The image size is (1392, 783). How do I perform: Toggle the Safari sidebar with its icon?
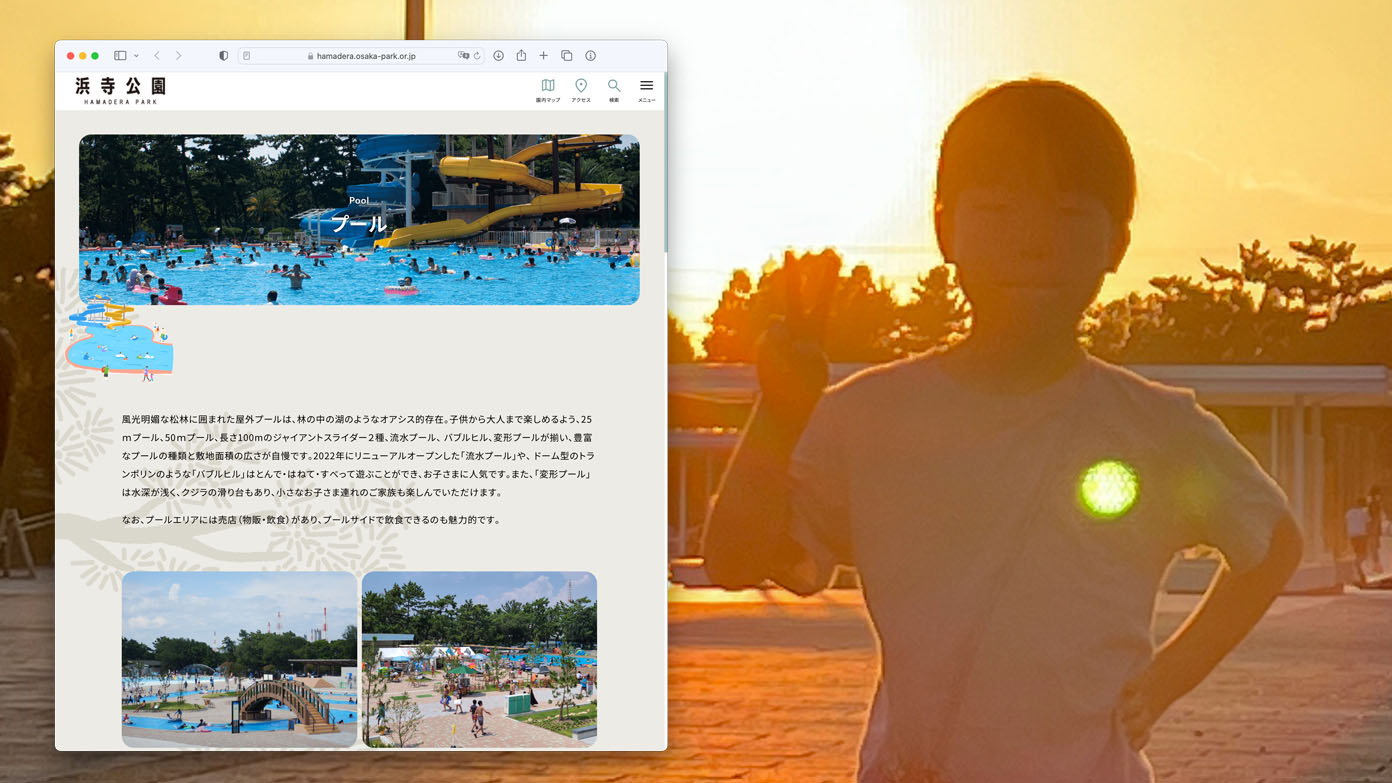(x=120, y=55)
